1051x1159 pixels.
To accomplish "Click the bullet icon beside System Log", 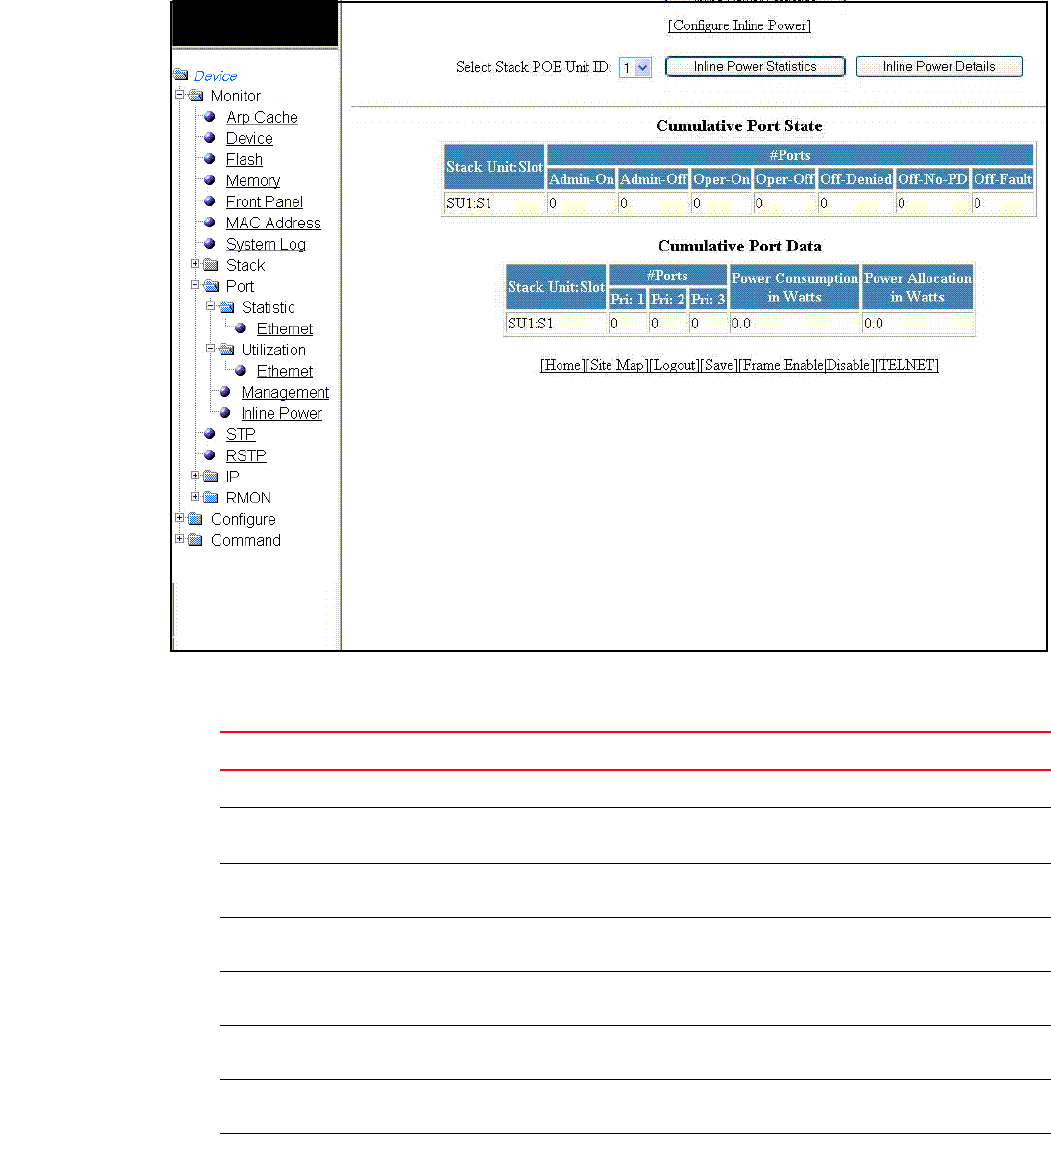I will click(x=210, y=243).
